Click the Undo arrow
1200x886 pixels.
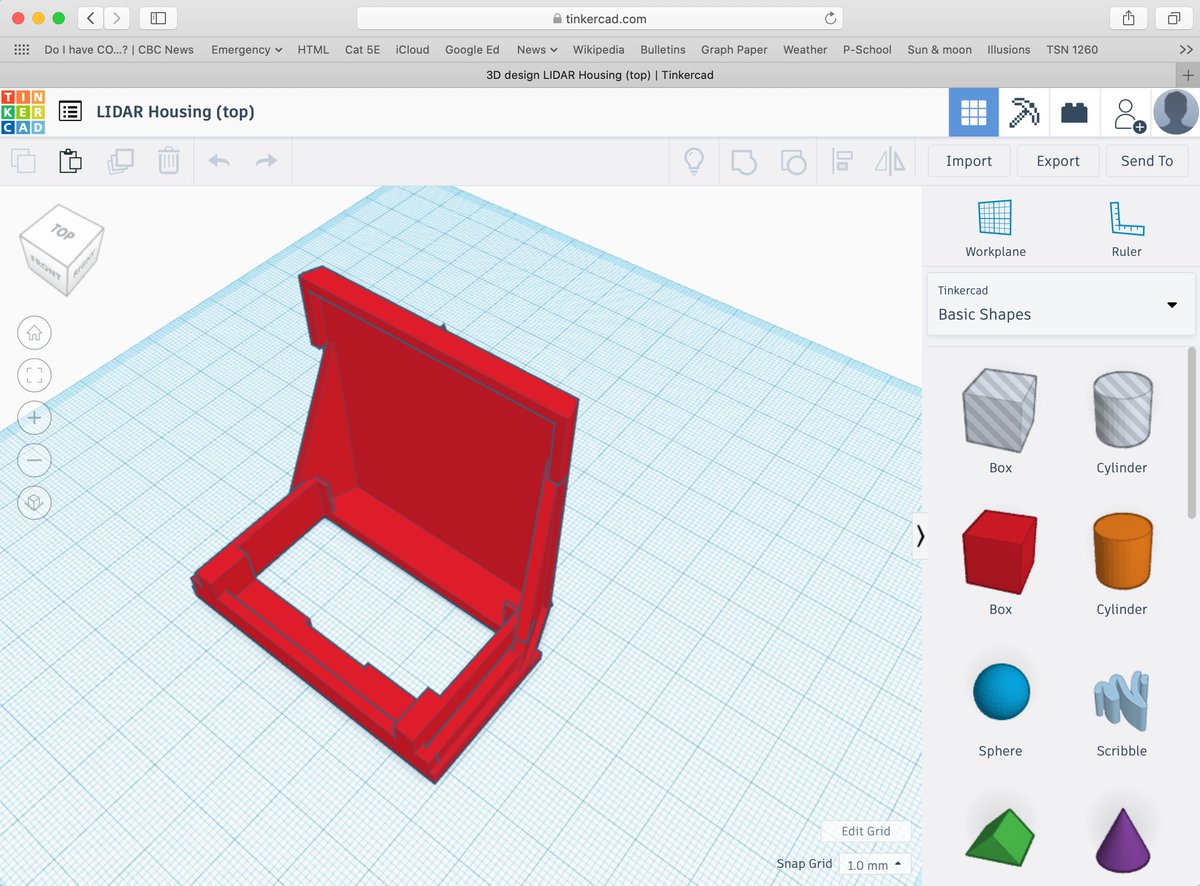click(x=219, y=161)
